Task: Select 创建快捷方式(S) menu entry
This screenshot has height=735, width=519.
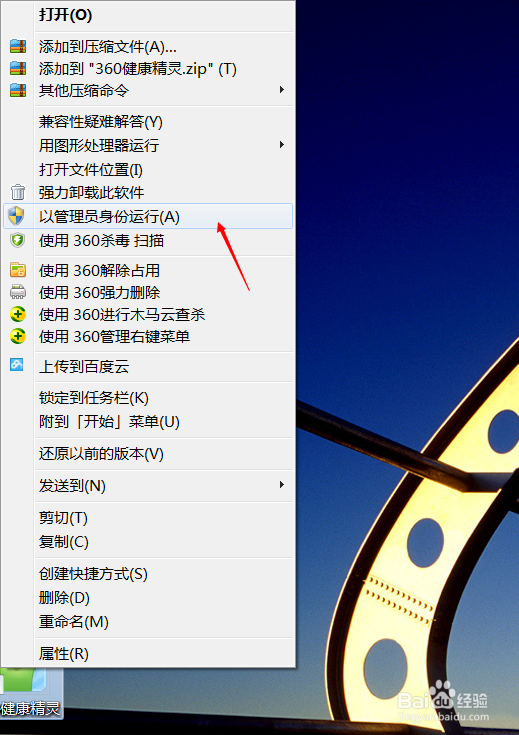Action: click(x=148, y=573)
